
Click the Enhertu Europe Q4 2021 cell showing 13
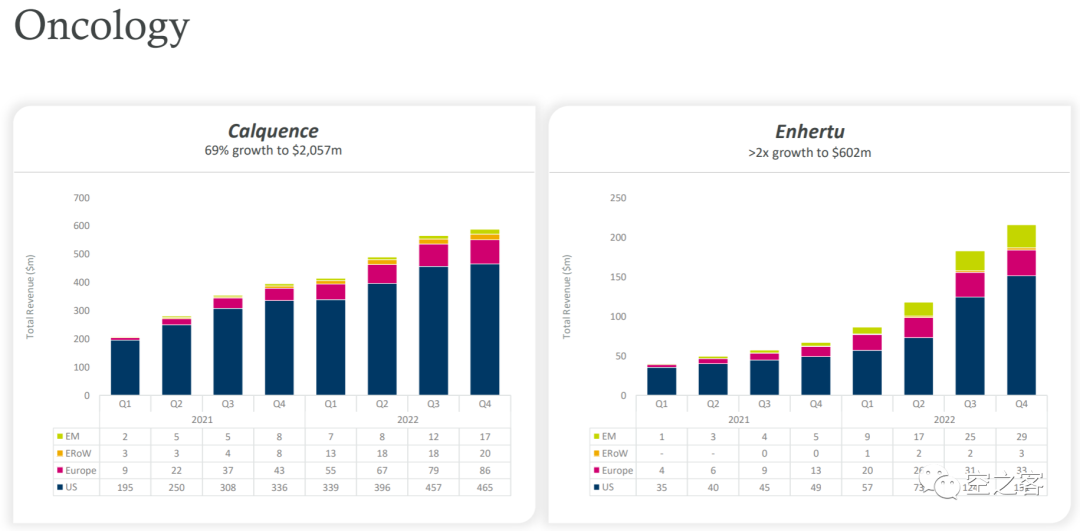816,471
